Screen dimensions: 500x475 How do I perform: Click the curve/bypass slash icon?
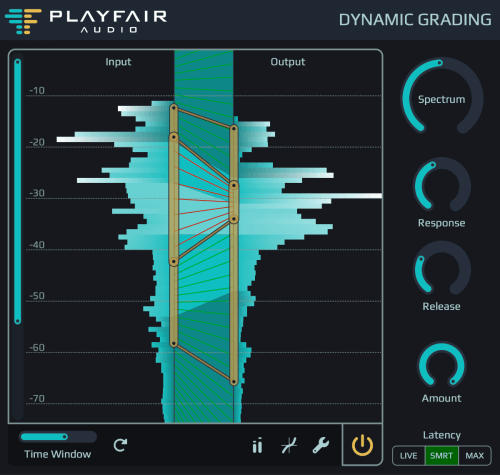289,446
